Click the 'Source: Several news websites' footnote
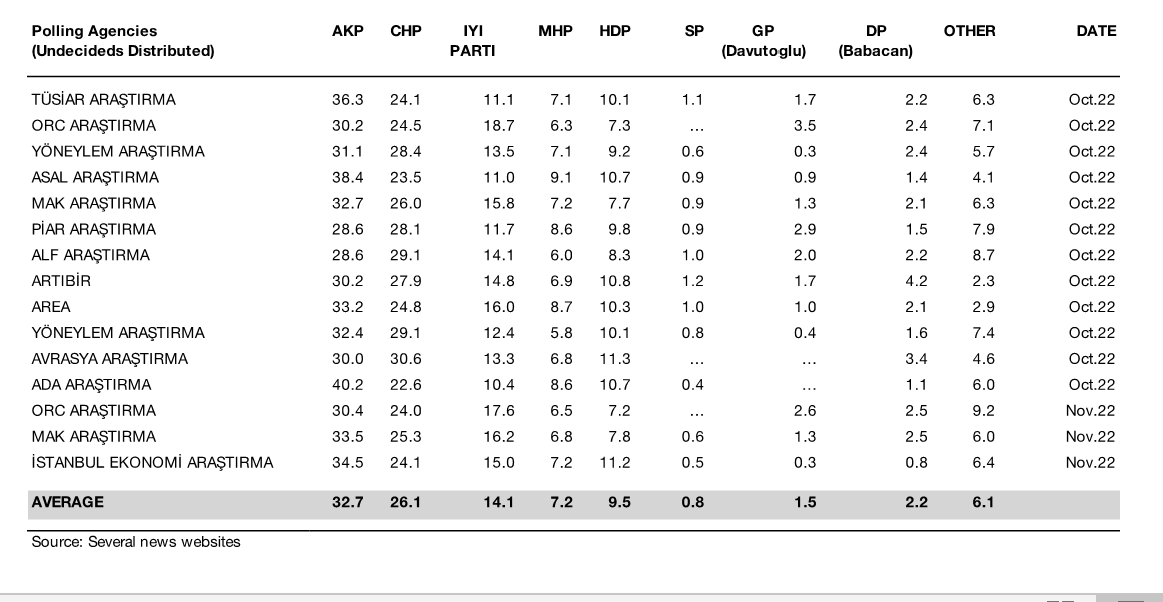1163x602 pixels. coord(136,542)
